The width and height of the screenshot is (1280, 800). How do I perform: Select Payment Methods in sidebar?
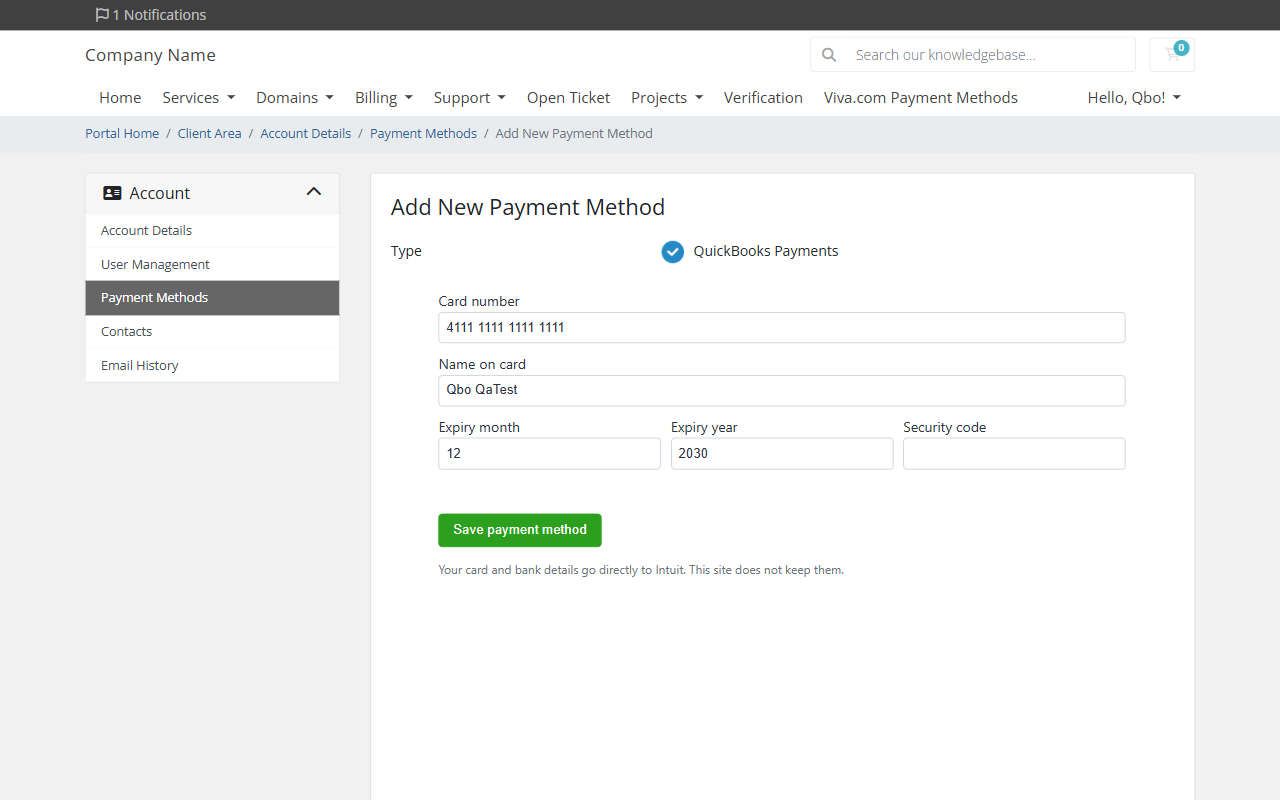(212, 298)
